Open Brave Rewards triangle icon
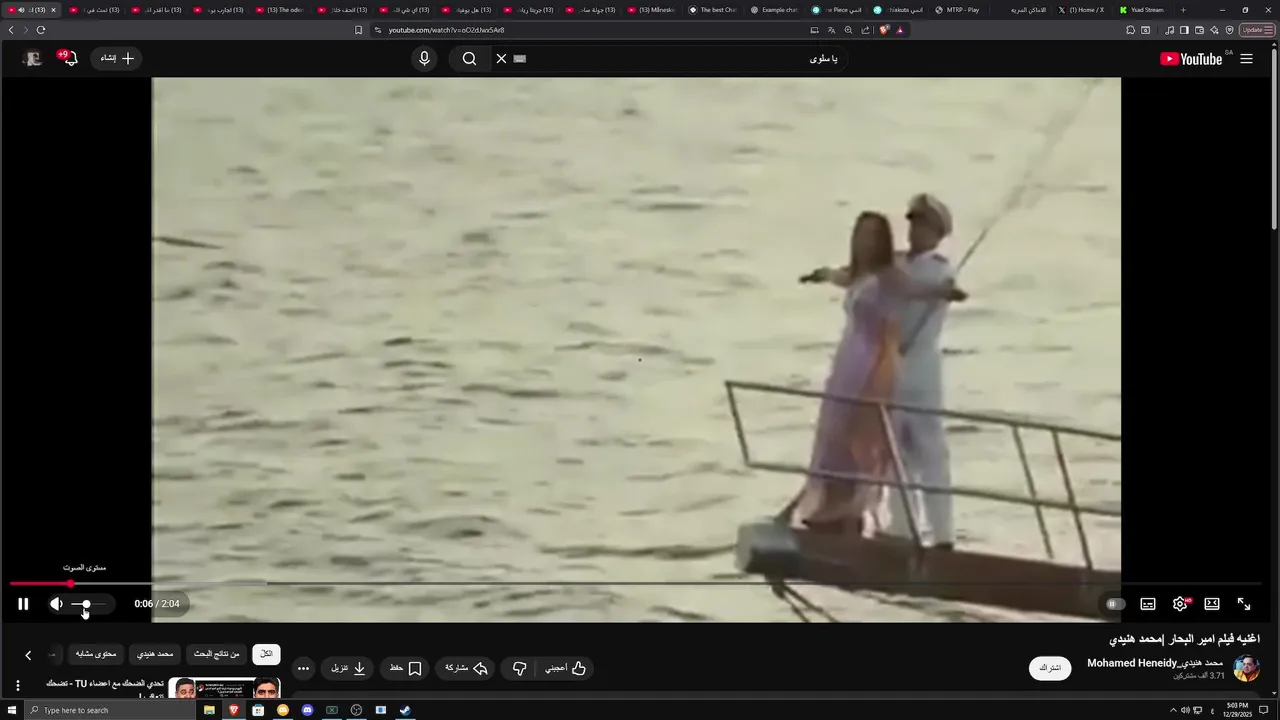Viewport: 1280px width, 720px height. [x=900, y=30]
